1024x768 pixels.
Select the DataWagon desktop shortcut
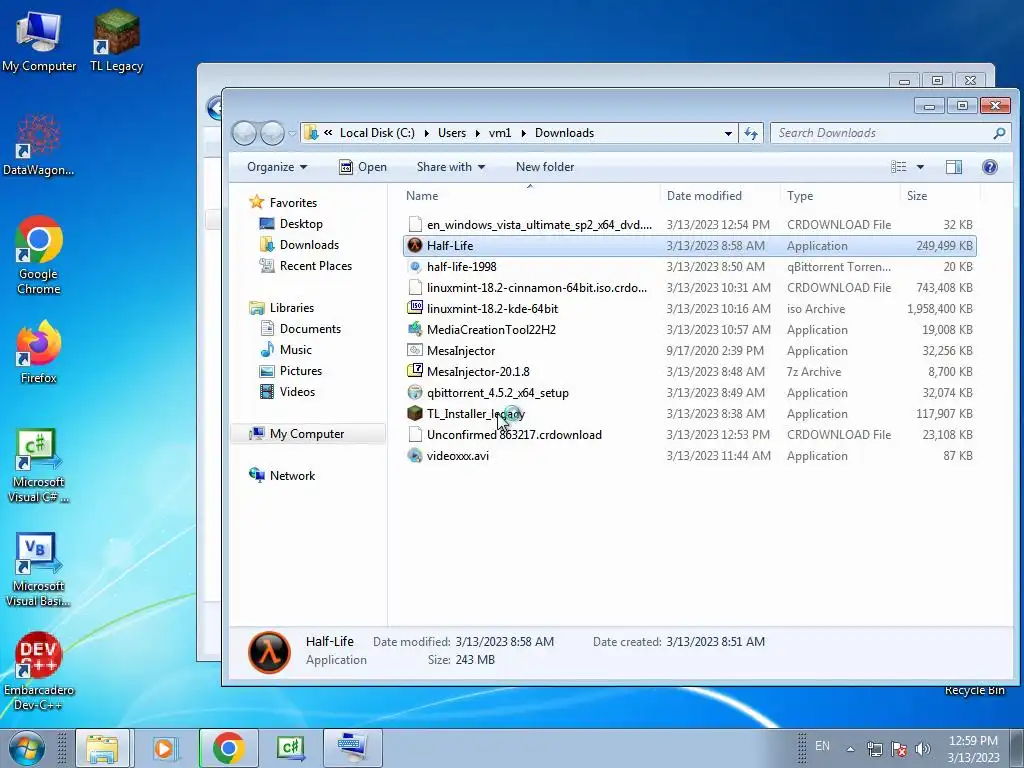(x=39, y=145)
